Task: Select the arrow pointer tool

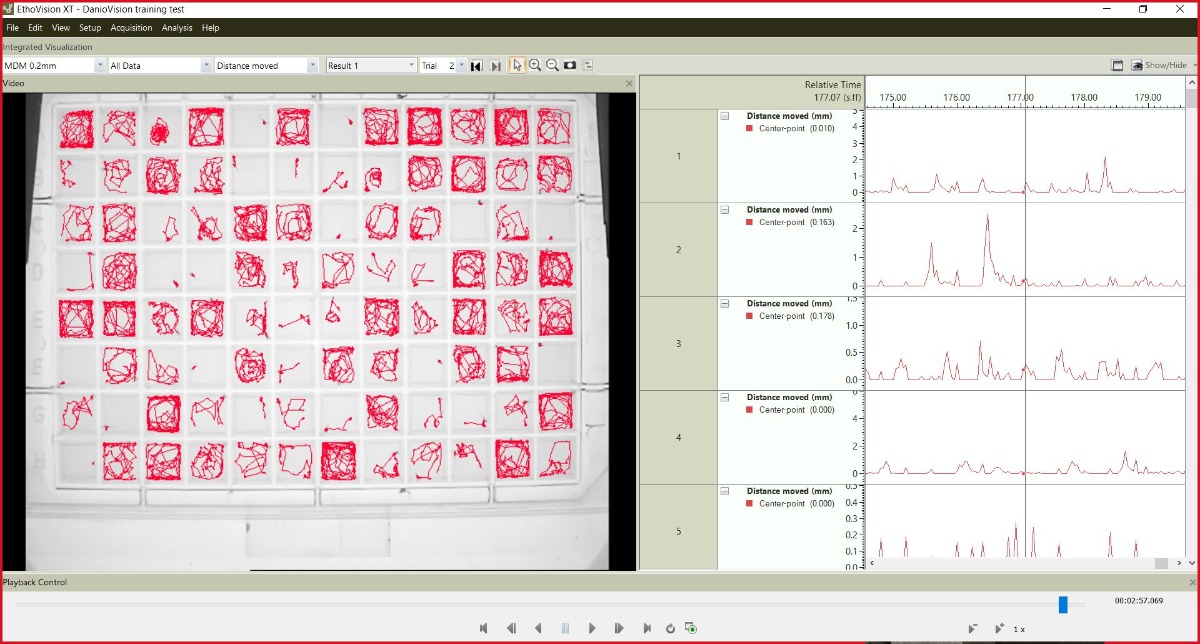Action: pos(517,65)
